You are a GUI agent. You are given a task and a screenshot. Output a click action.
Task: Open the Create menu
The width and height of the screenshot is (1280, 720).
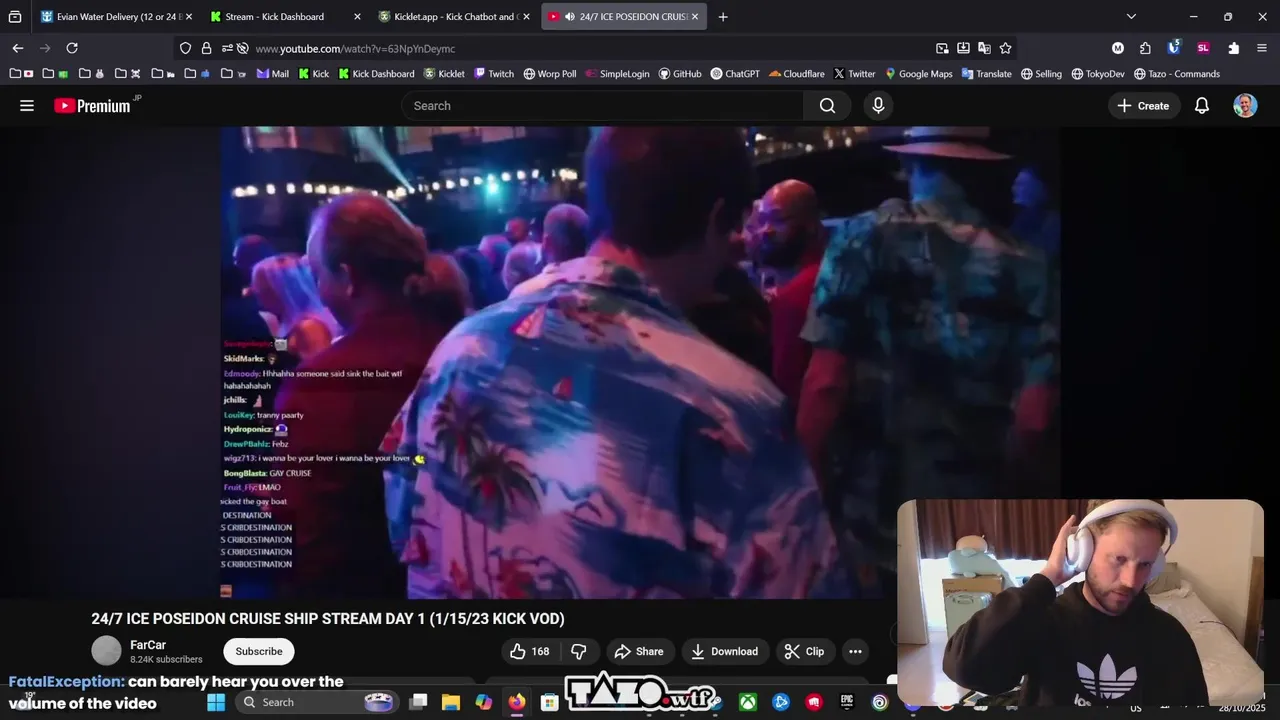(x=1143, y=106)
